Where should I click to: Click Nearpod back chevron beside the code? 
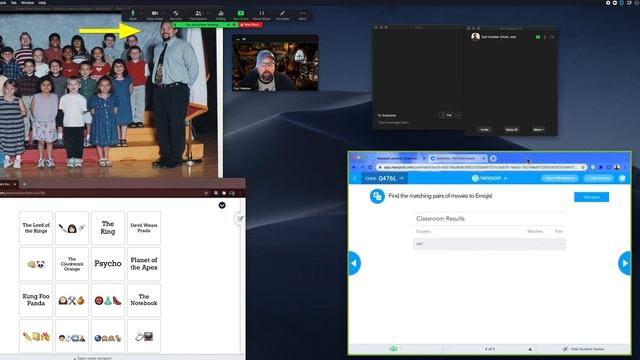click(x=355, y=178)
